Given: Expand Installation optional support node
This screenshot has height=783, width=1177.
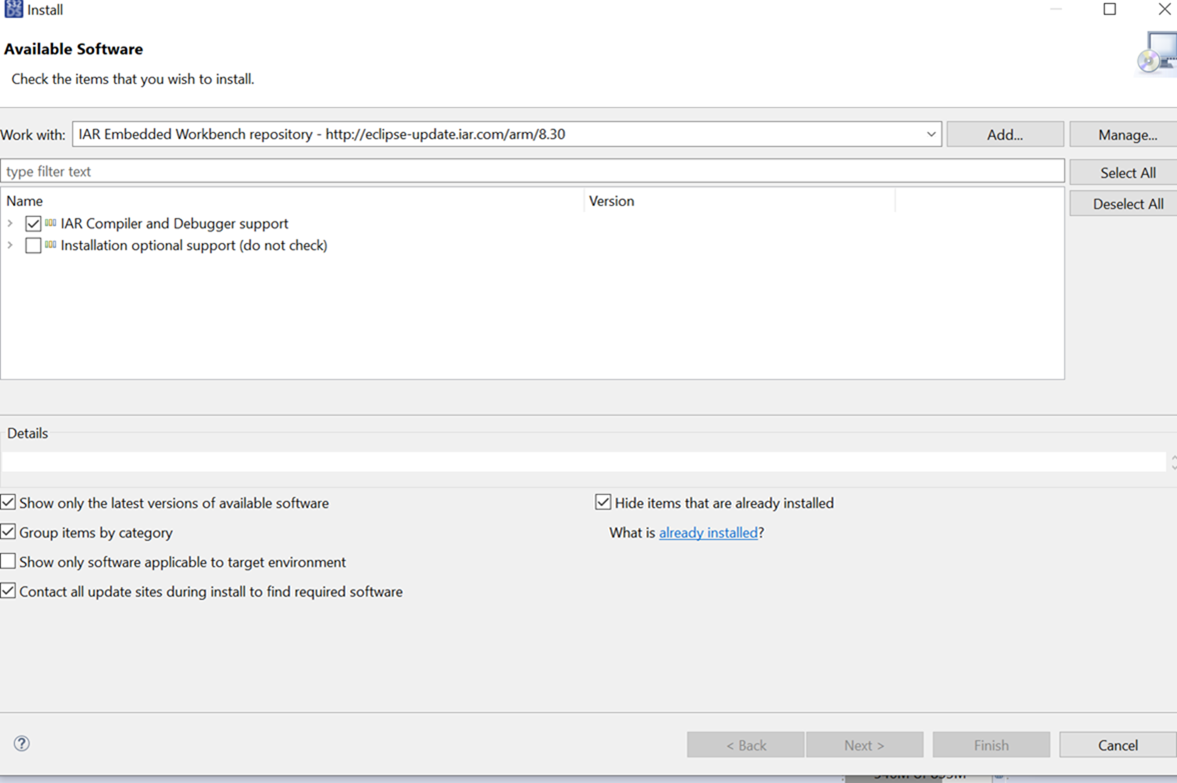Looking at the screenshot, I should [10, 245].
